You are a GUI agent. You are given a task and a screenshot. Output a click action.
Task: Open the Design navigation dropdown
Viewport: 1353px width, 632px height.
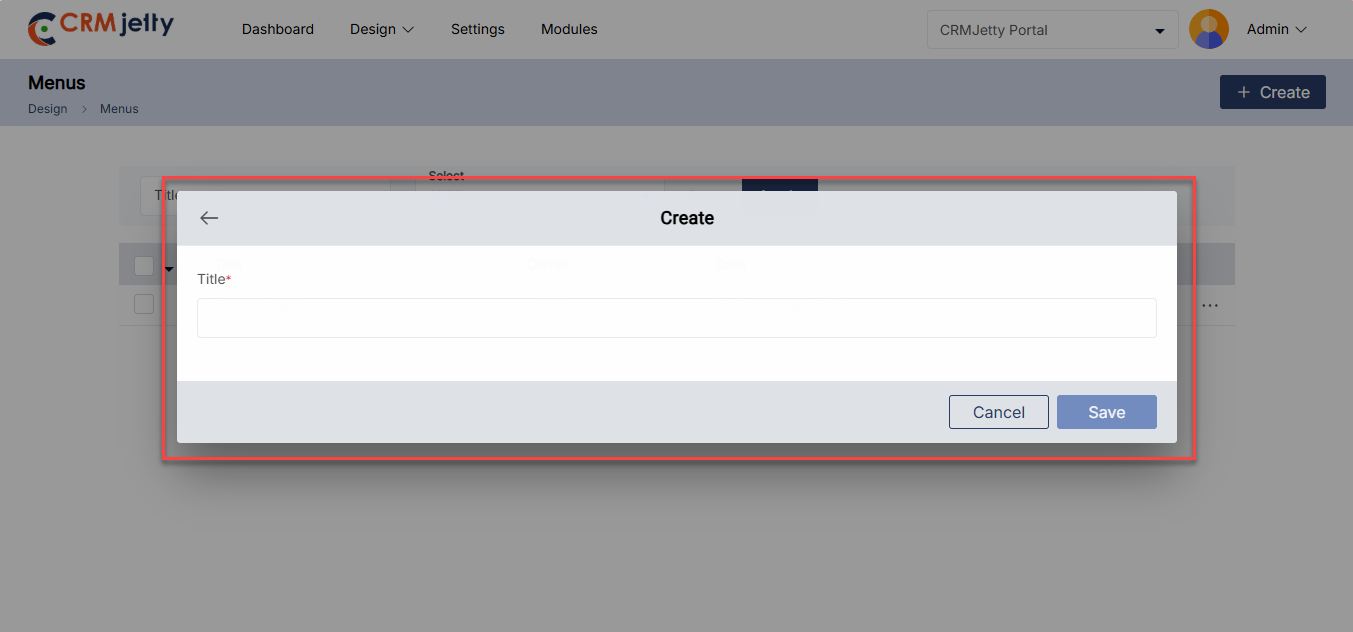click(x=381, y=29)
